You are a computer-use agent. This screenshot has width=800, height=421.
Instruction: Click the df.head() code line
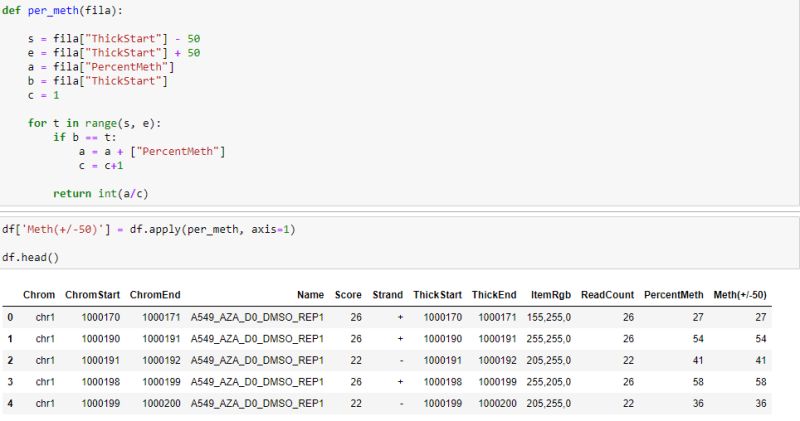pyautogui.click(x=31, y=257)
